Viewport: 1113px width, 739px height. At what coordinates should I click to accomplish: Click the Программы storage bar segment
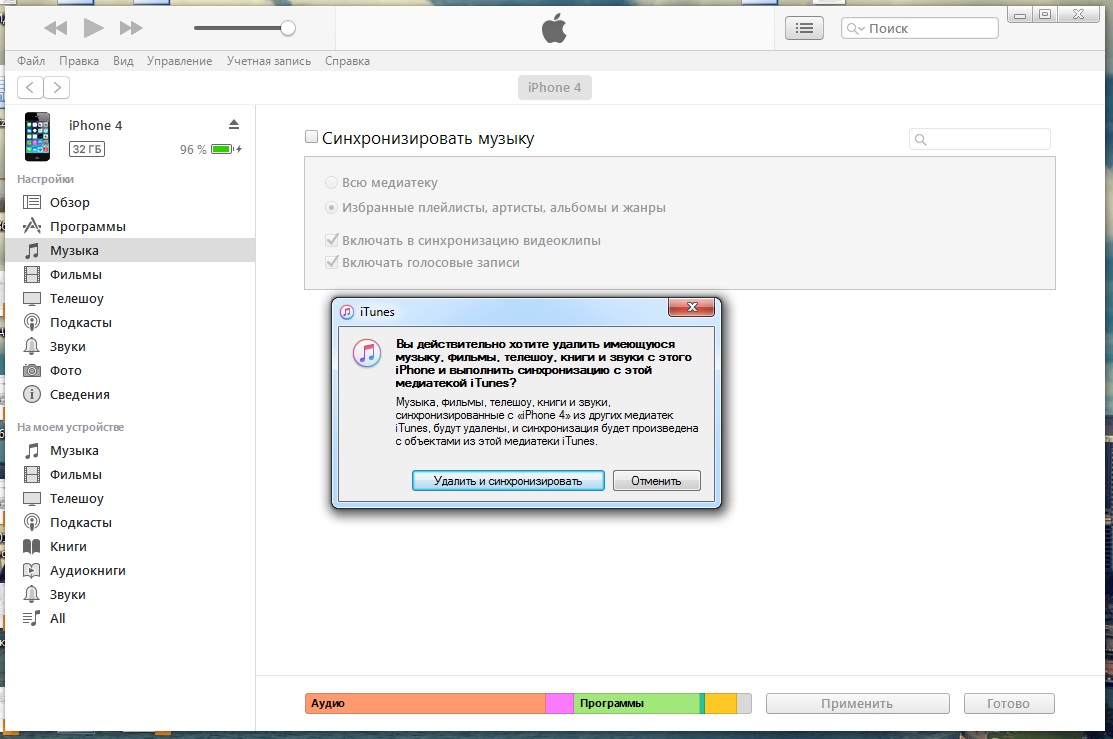637,704
